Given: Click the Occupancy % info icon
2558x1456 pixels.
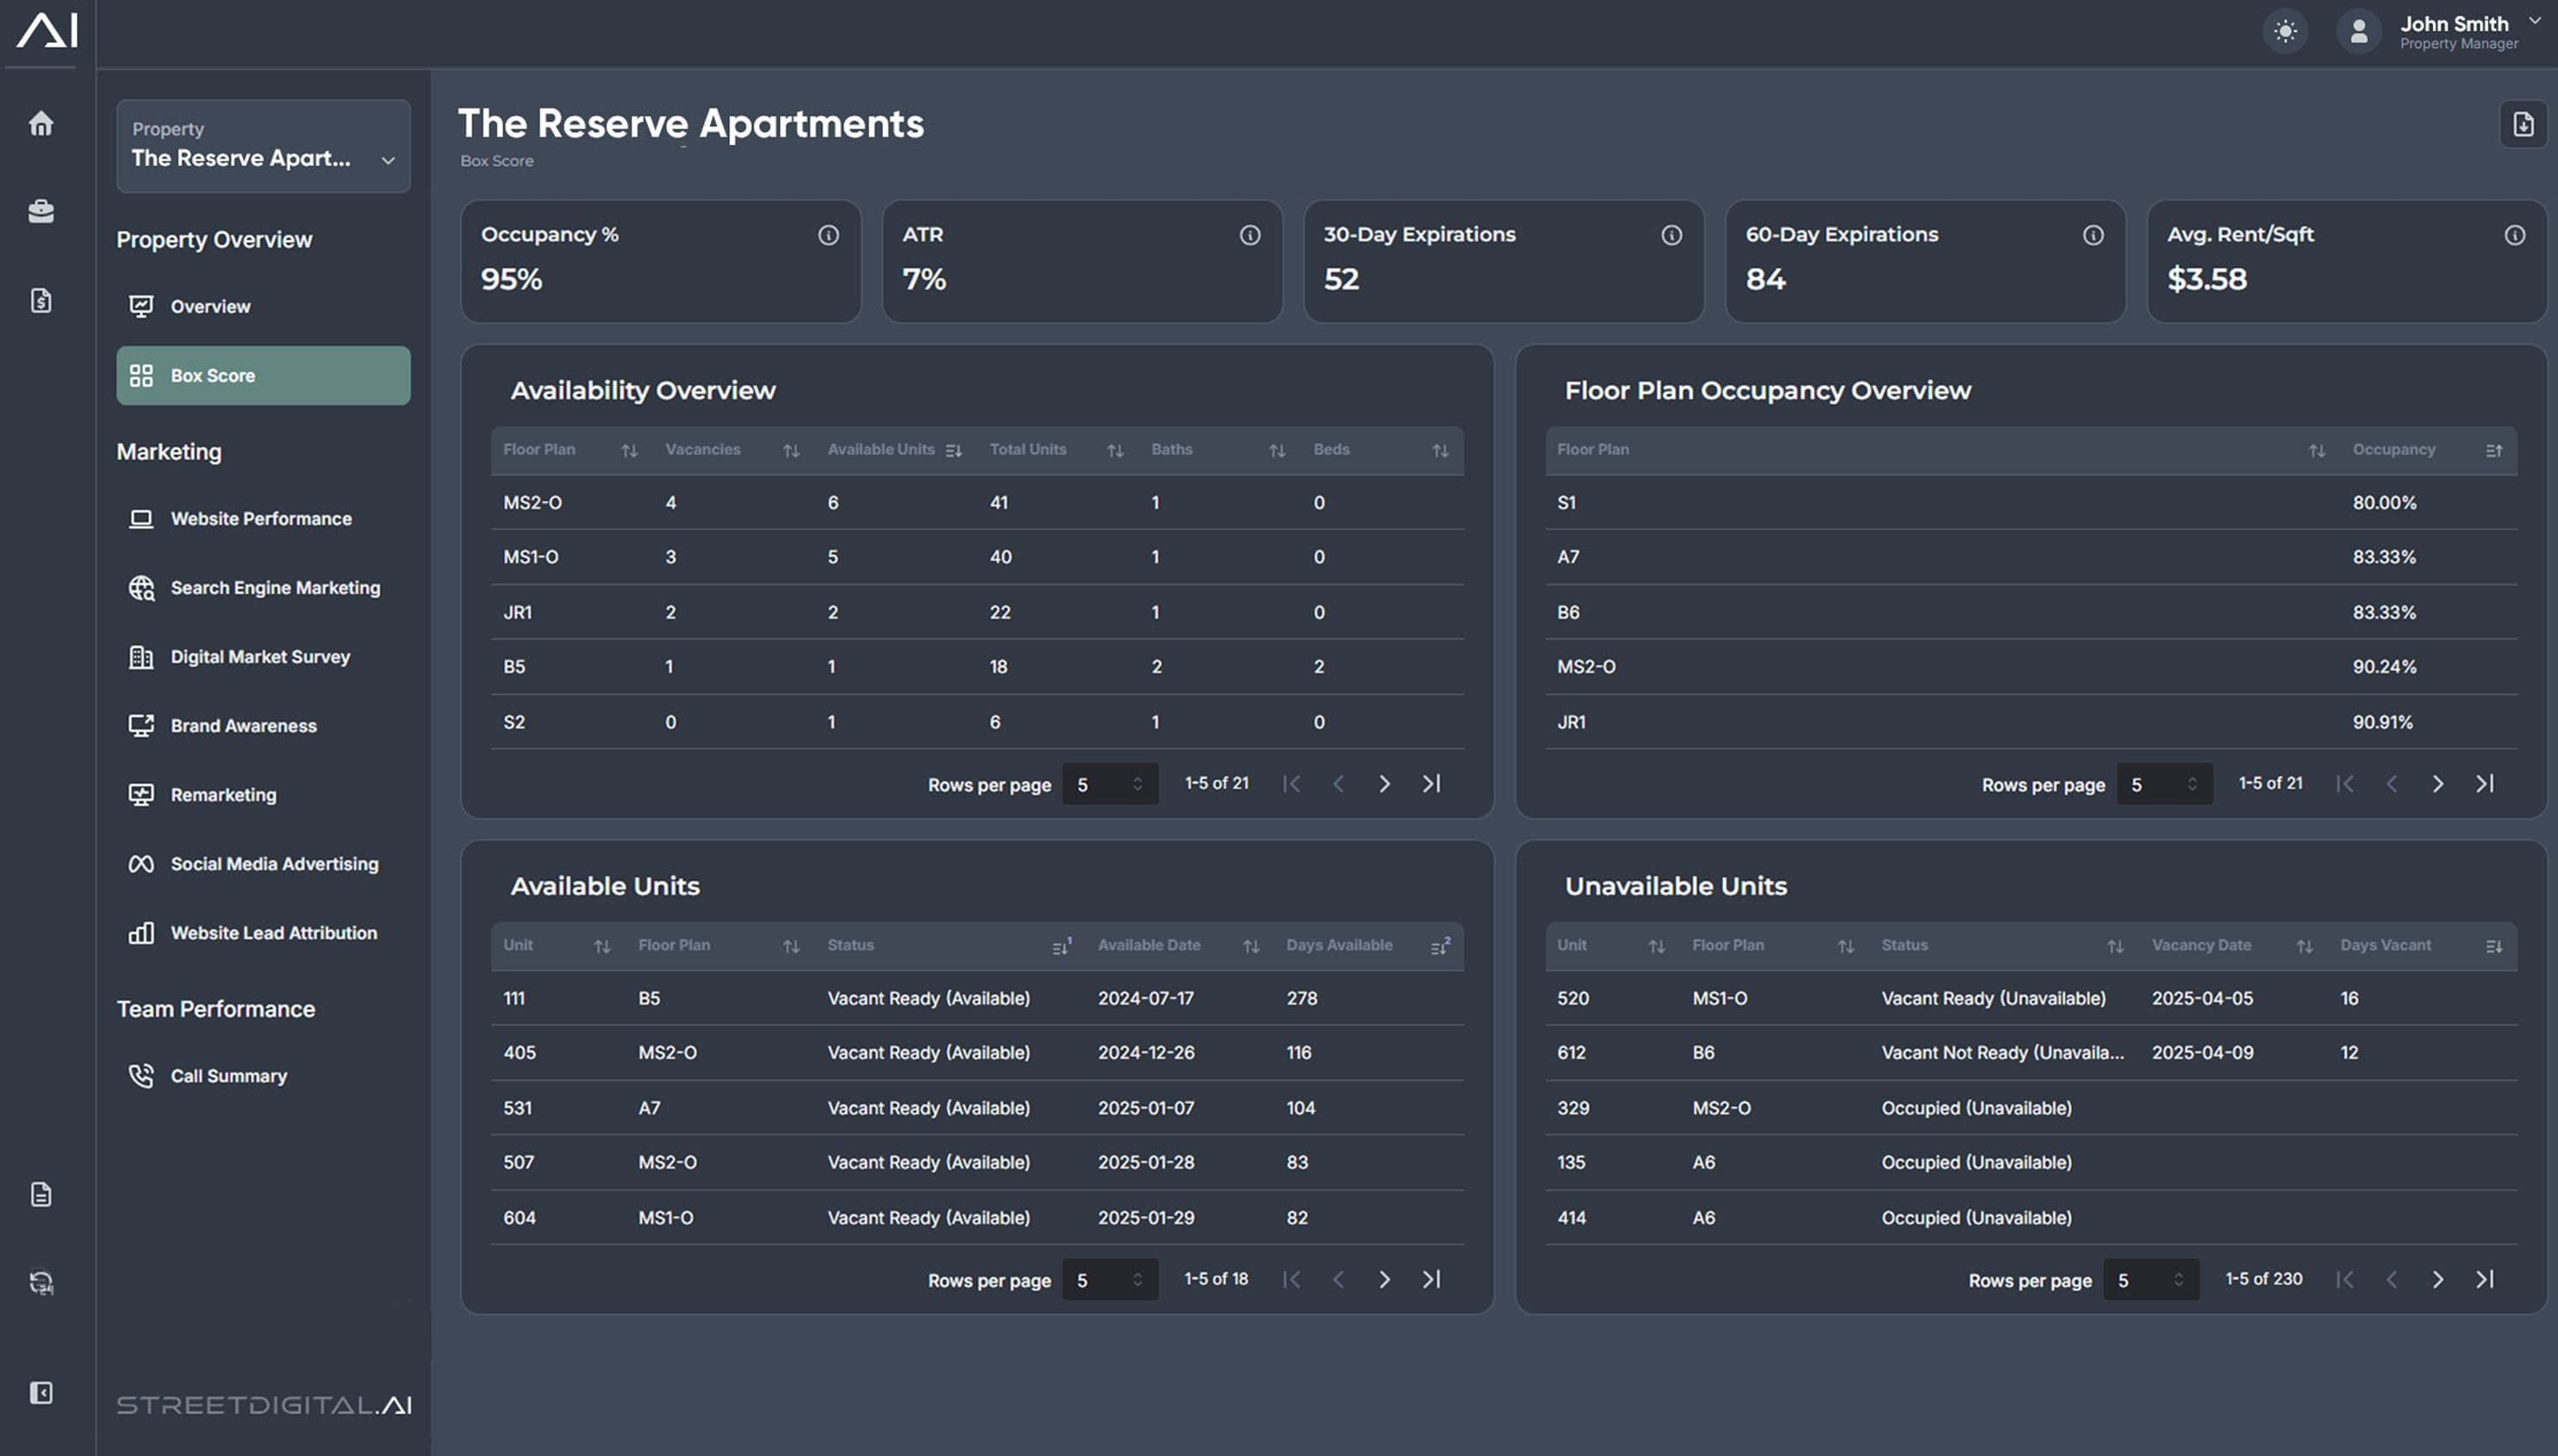Looking at the screenshot, I should [x=828, y=235].
